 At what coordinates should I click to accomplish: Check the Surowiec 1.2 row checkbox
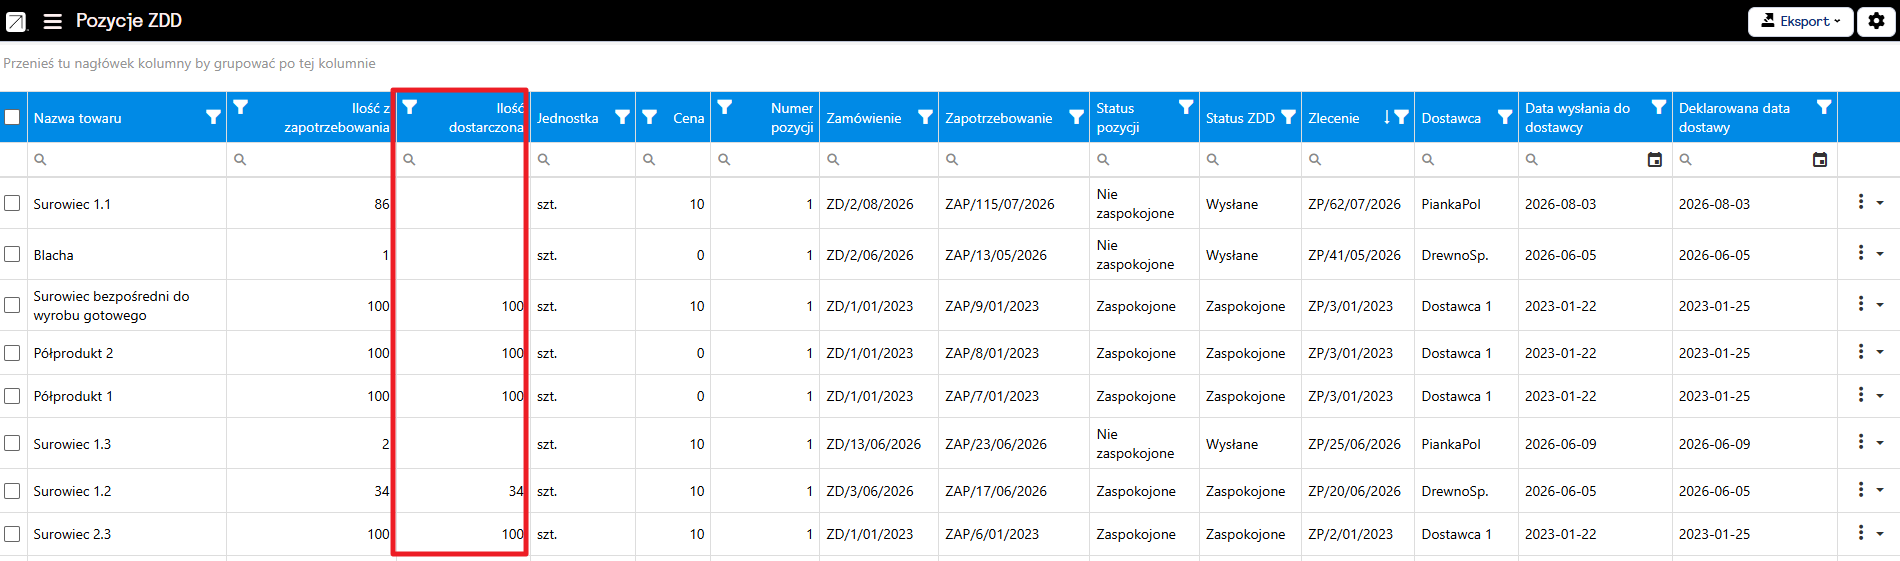pos(12,491)
